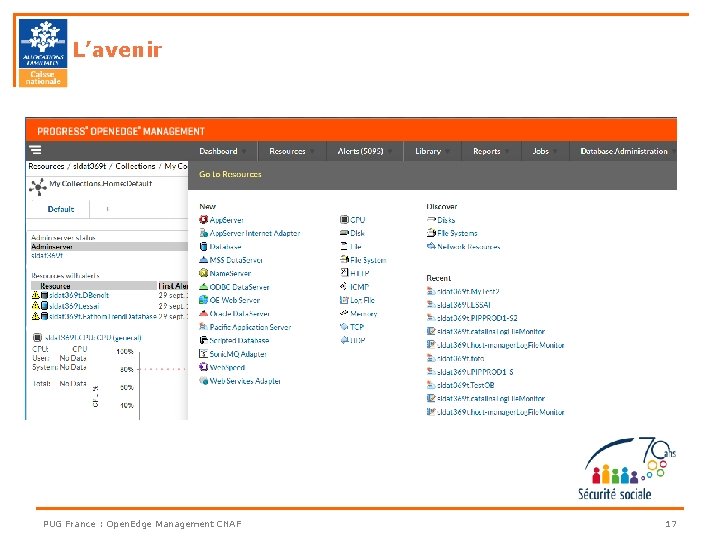Click the AppServer Internet Adapter icon
The width and height of the screenshot is (720, 540).
[x=203, y=233]
